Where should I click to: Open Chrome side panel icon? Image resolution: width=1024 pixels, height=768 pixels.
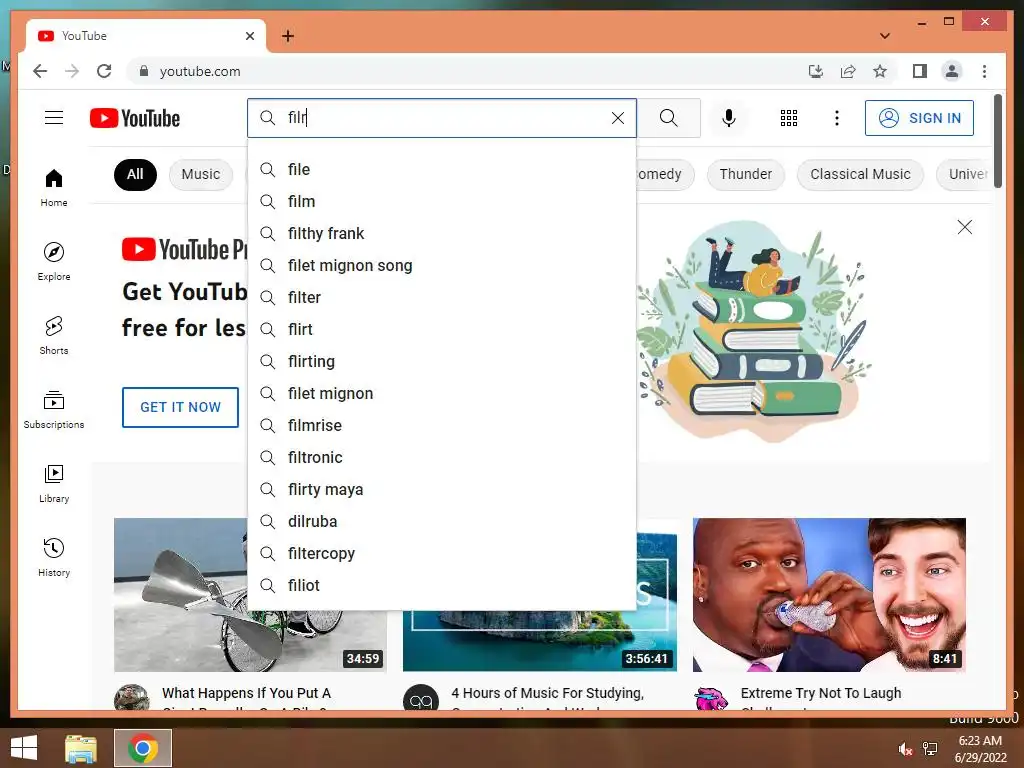(x=920, y=71)
